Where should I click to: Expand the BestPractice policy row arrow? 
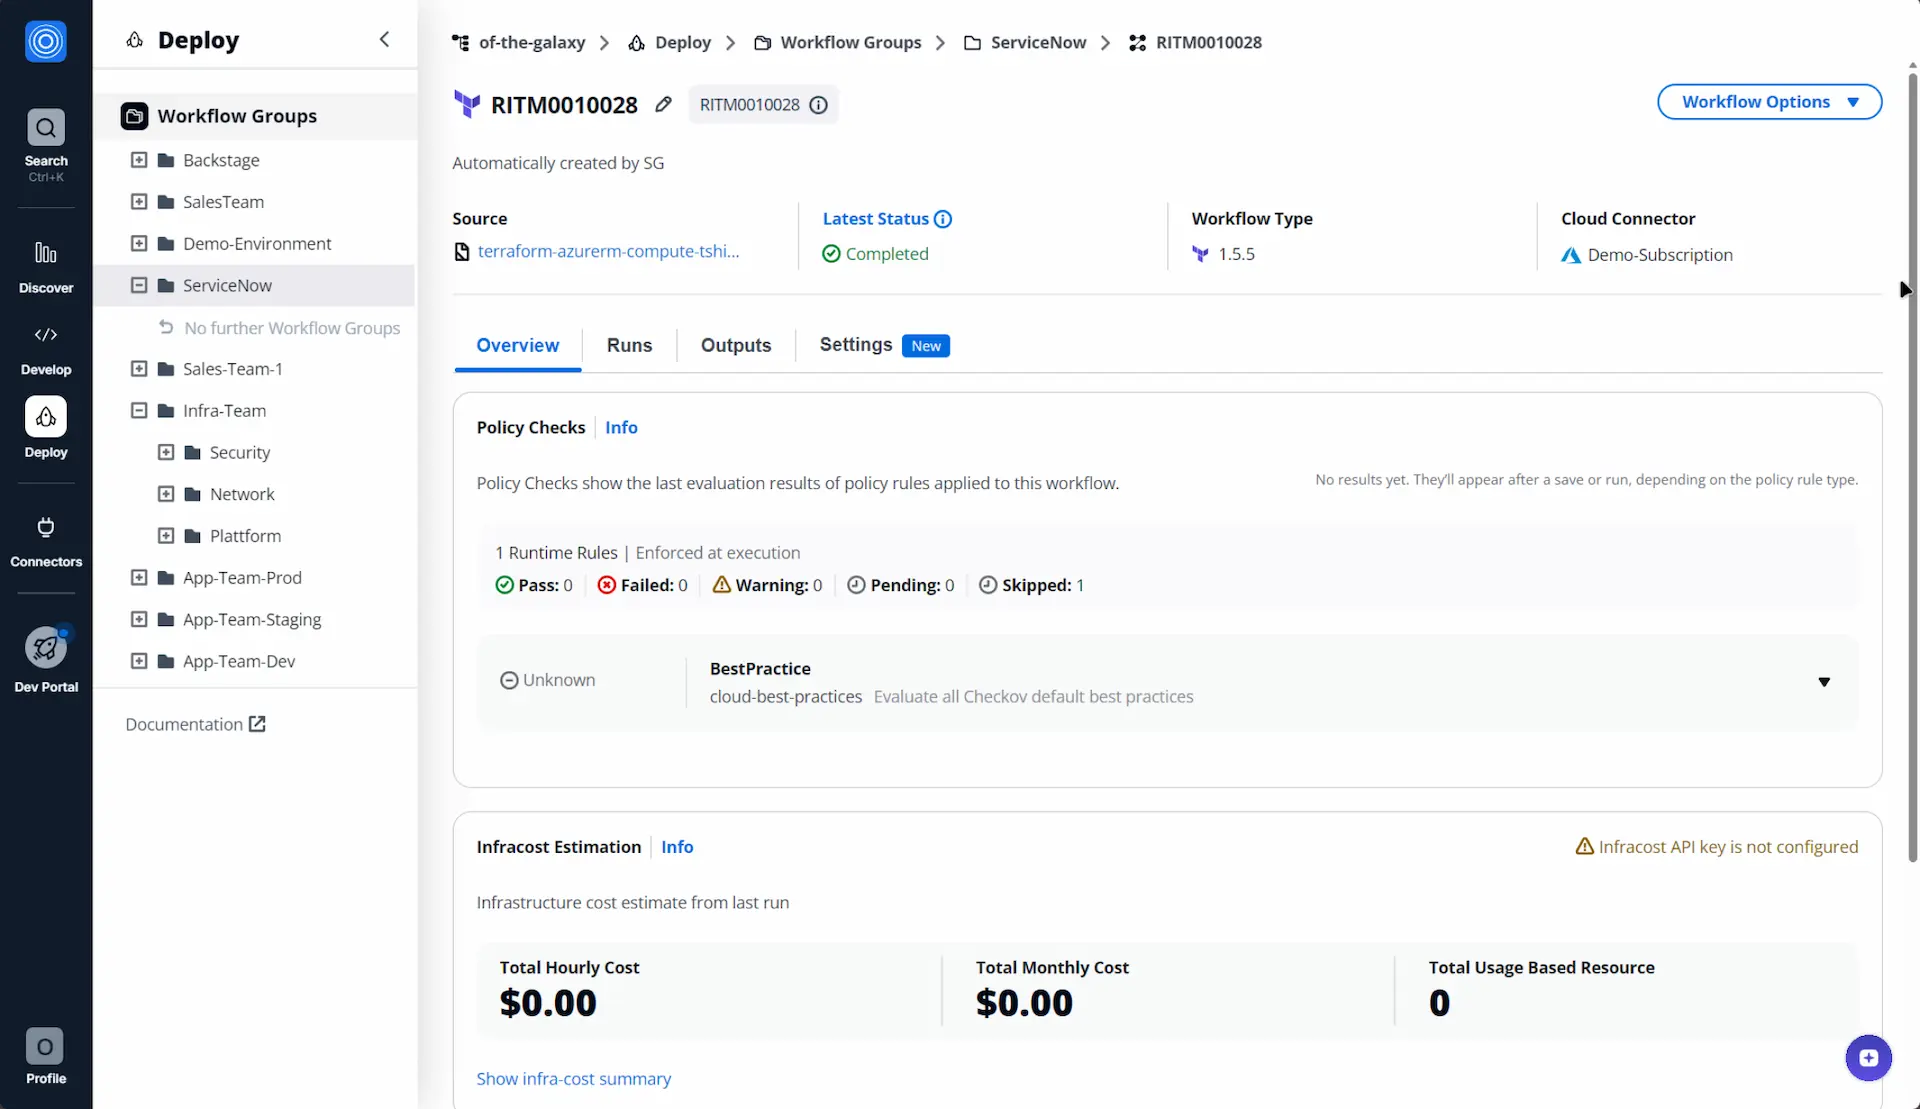1824,682
